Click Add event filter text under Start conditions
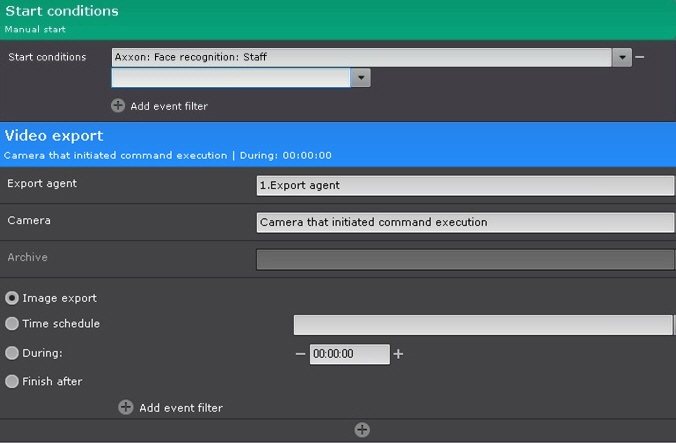This screenshot has height=443, width=676. (169, 106)
